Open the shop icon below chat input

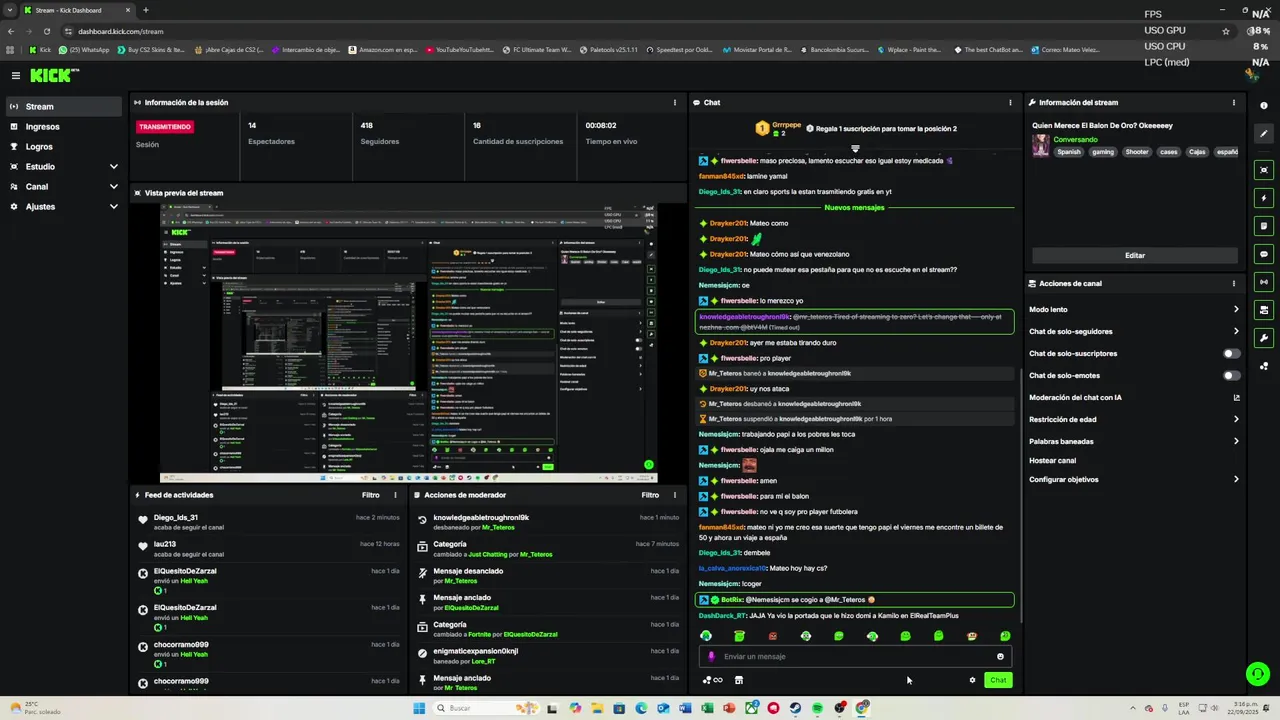(x=739, y=680)
